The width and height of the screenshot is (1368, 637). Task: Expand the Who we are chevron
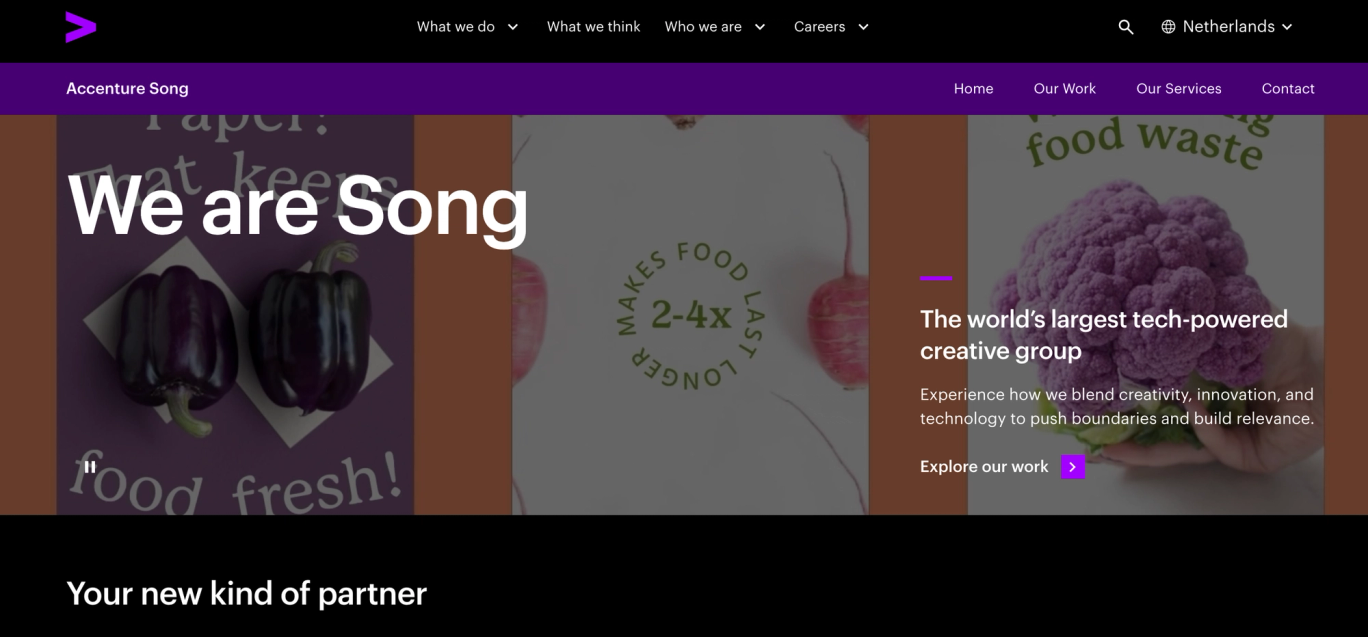click(x=760, y=27)
